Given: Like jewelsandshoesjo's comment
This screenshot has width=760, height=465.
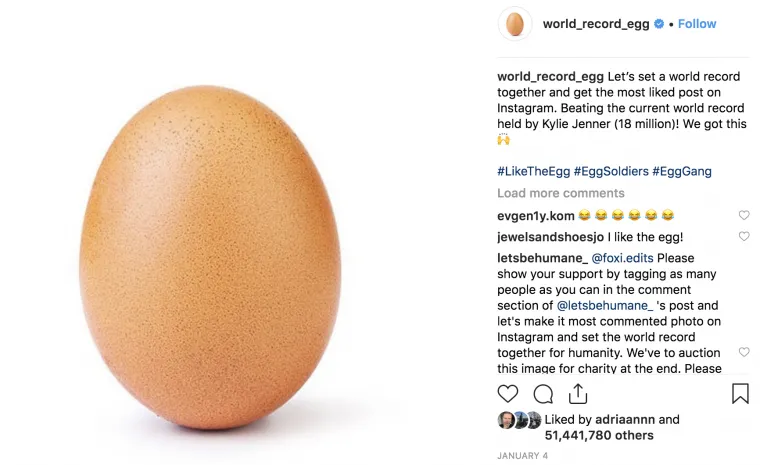Looking at the screenshot, I should [x=744, y=237].
